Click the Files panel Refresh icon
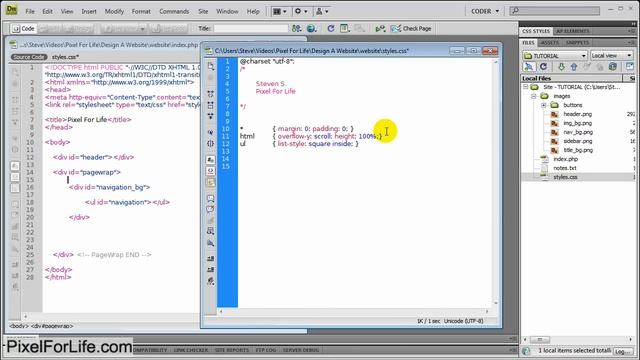 click(543, 67)
